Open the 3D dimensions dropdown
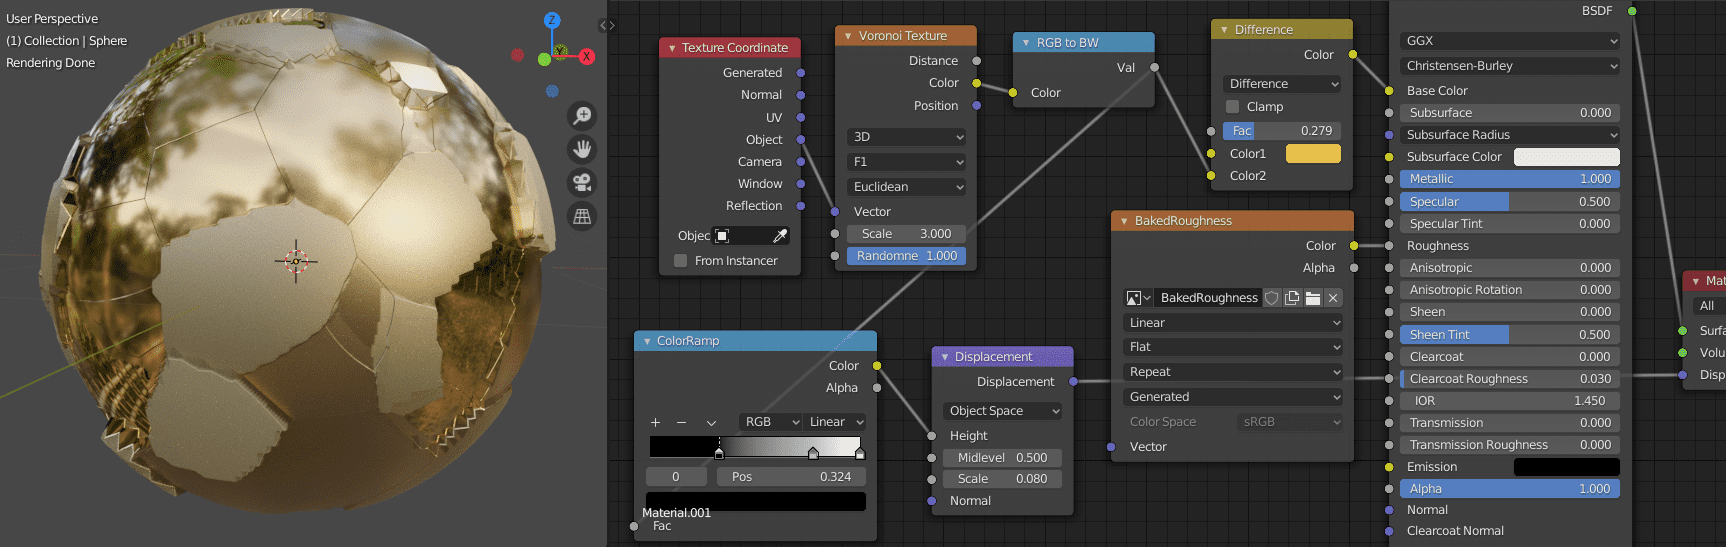 [906, 137]
